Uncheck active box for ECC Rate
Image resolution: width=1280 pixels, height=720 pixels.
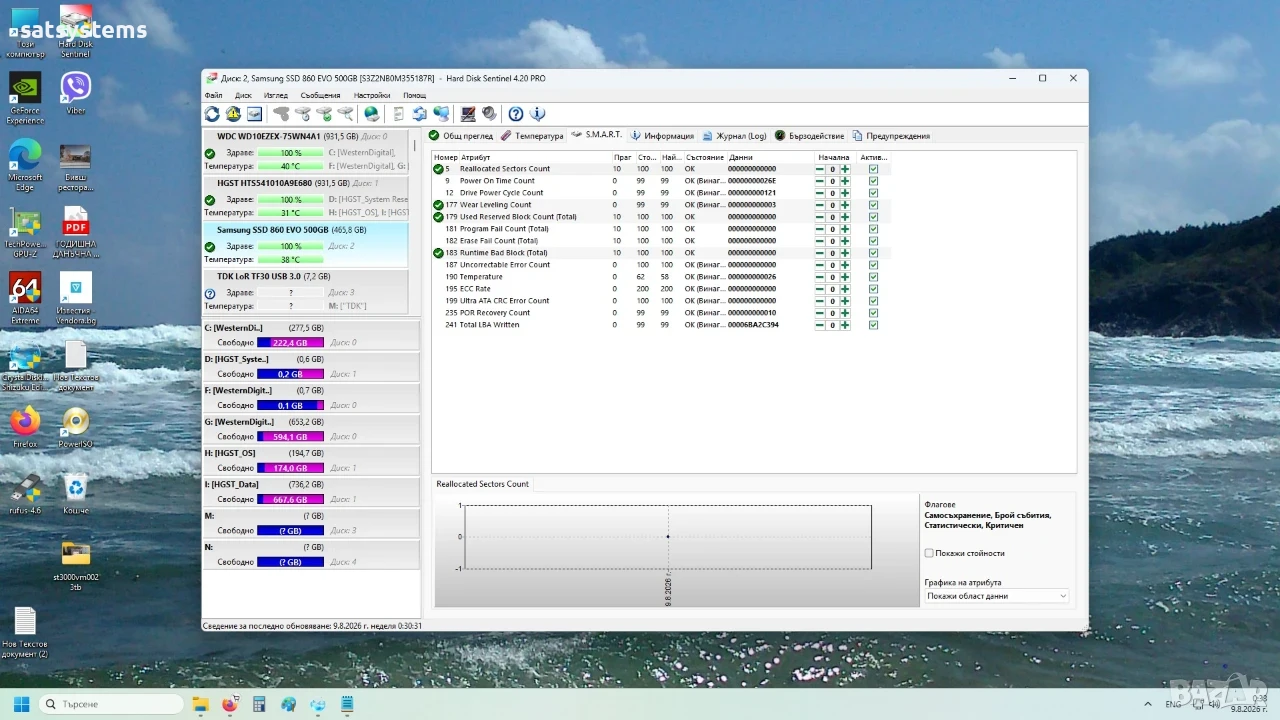[874, 289]
